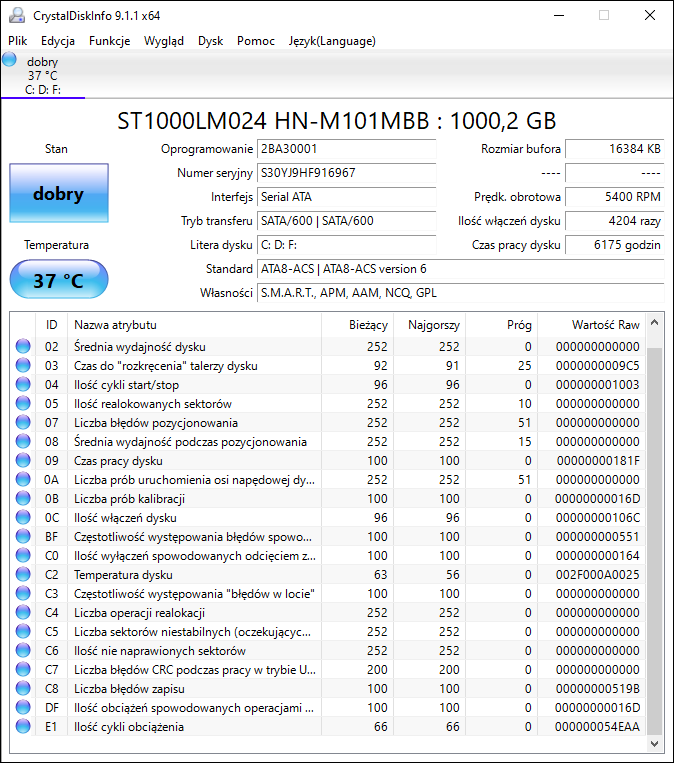The width and height of the screenshot is (674, 763).
Task: Click status orb for attribute C3 row
Action: pos(23,593)
